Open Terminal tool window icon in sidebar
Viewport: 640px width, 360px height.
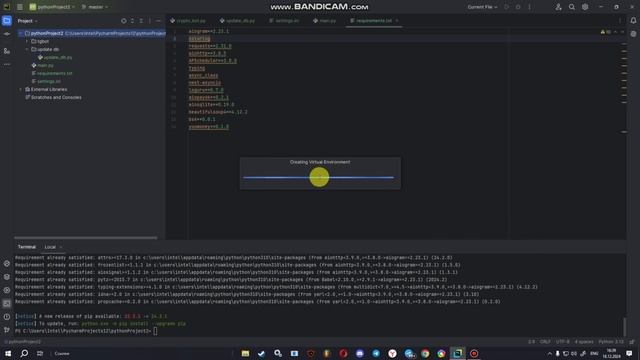click(x=7, y=303)
